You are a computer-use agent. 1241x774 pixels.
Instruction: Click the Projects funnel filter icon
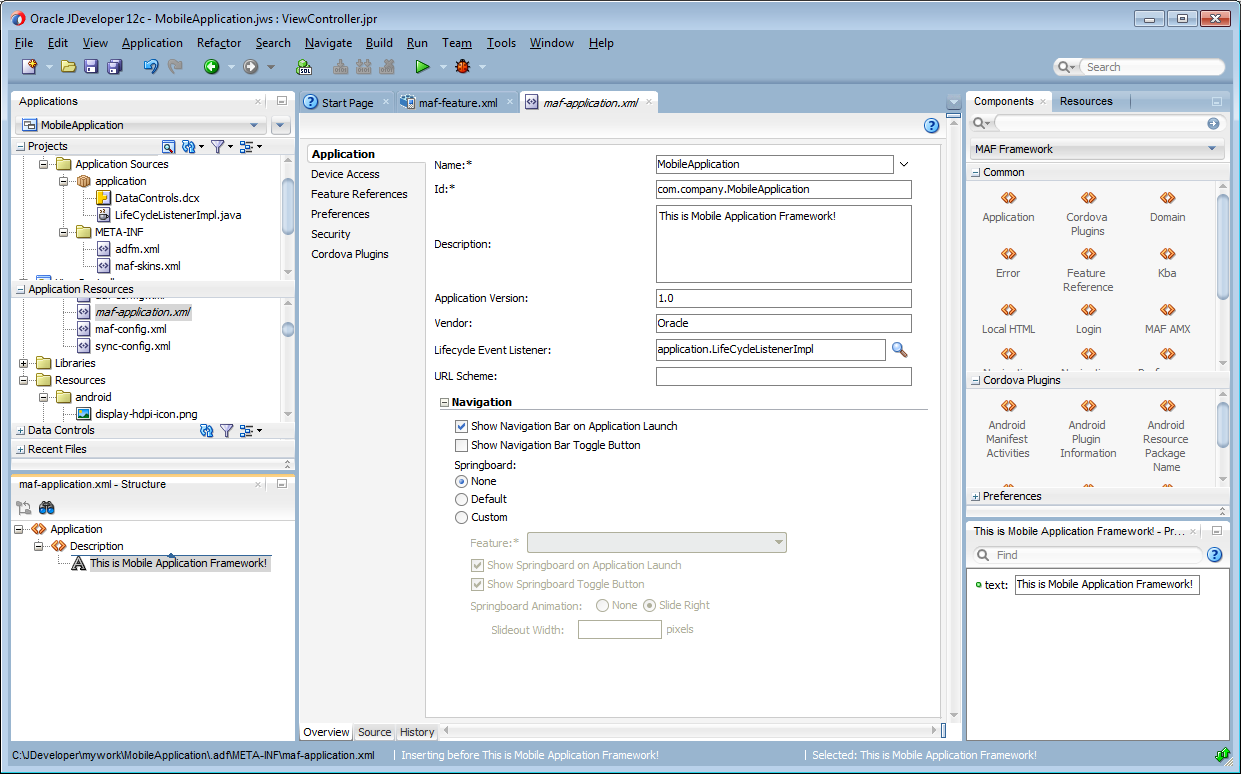(x=217, y=146)
